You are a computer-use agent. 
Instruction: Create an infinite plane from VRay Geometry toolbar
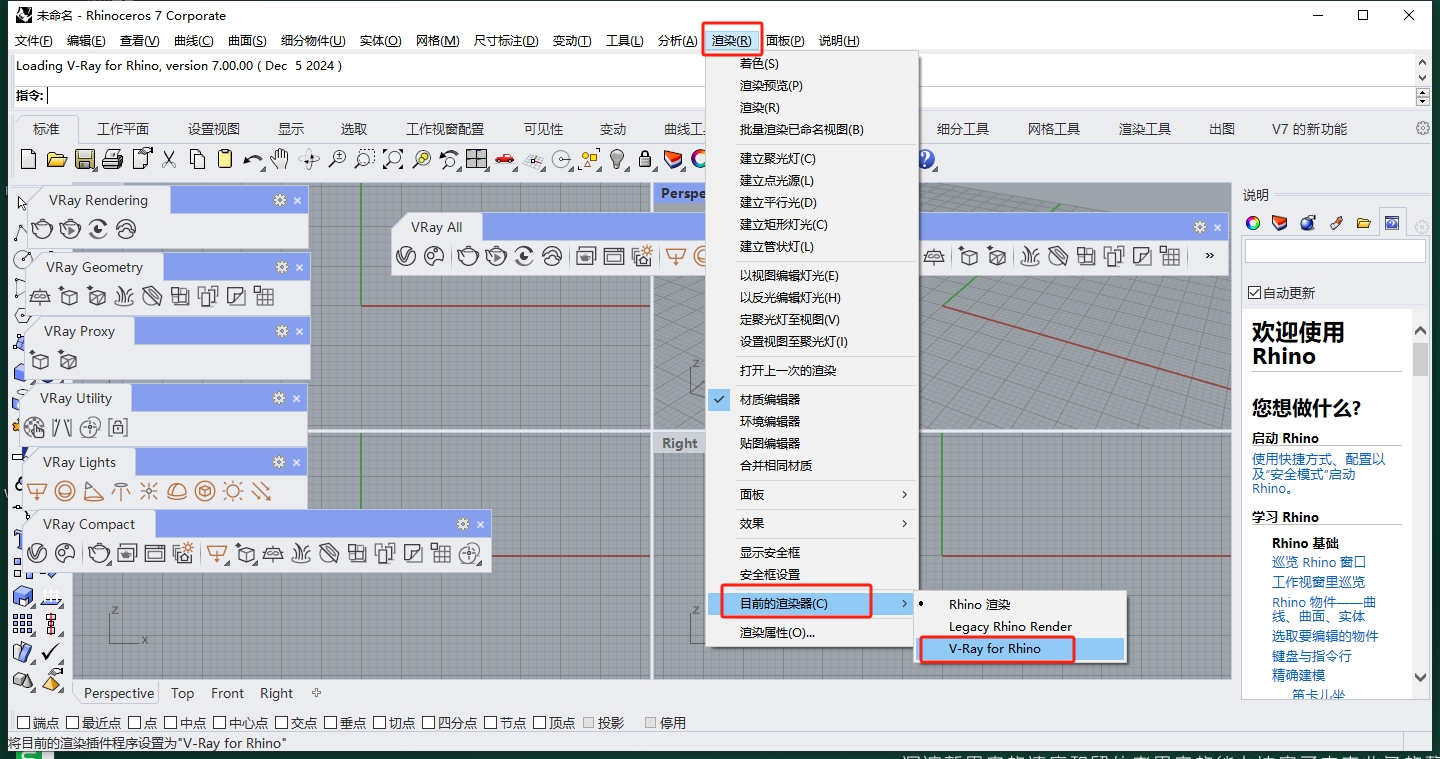(x=39, y=297)
